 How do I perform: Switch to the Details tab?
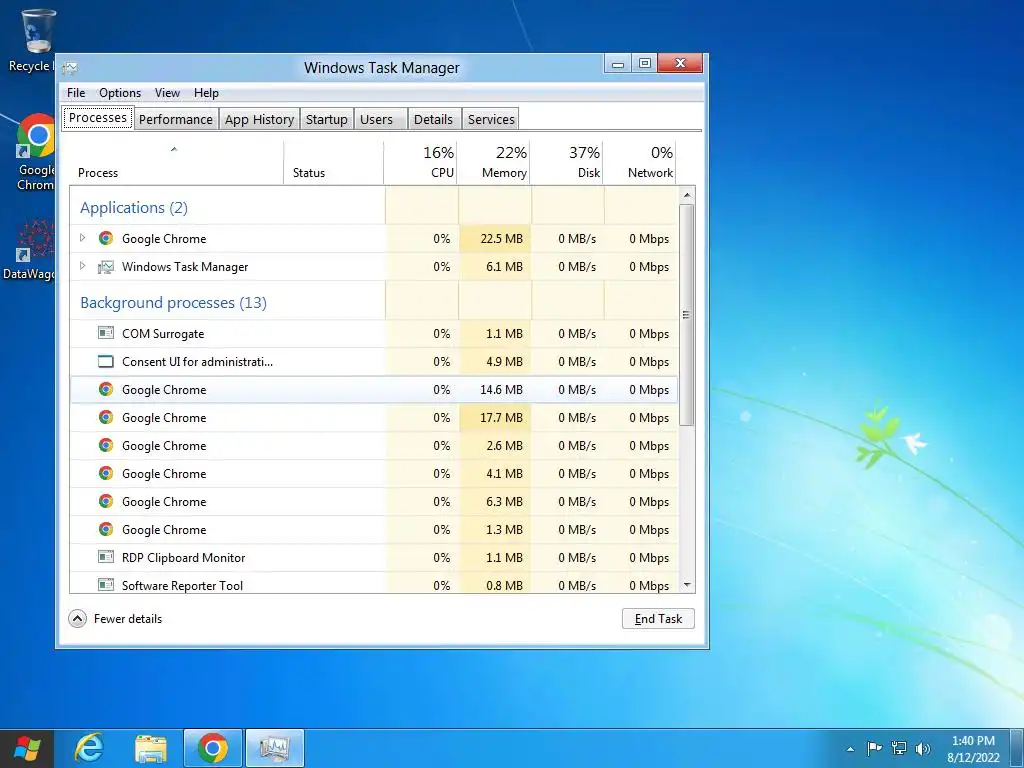coord(433,120)
